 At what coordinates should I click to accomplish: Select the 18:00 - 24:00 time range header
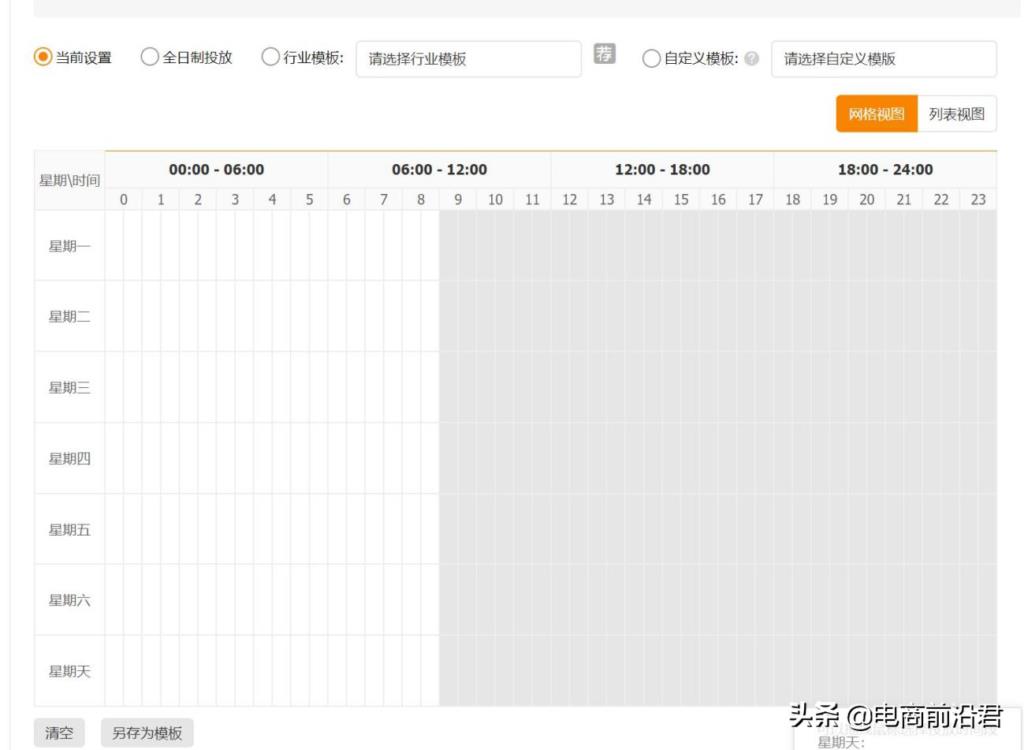point(885,170)
